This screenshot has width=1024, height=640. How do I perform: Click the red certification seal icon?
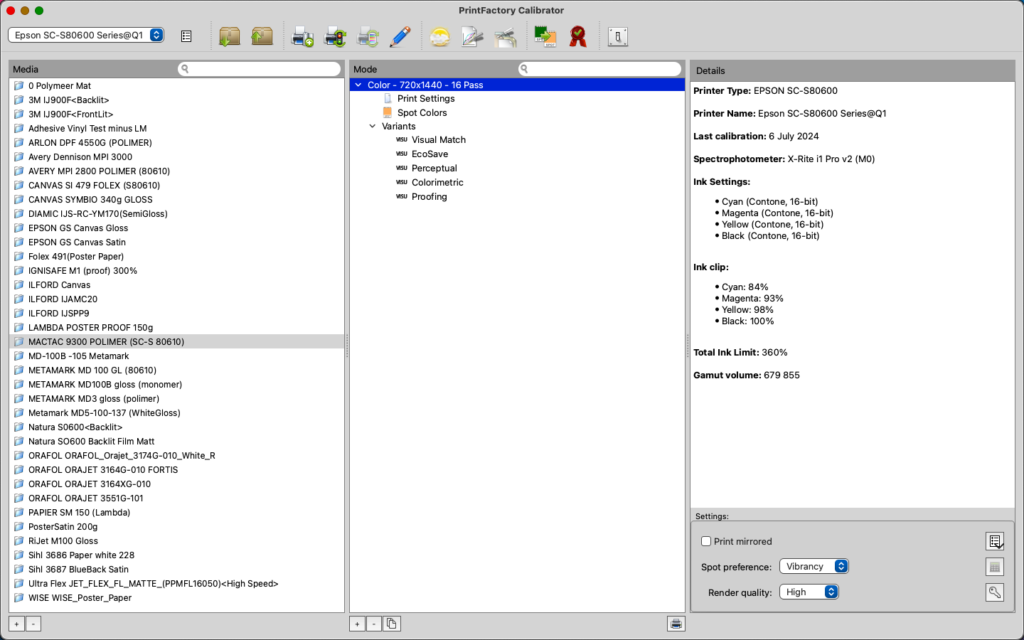click(x=577, y=37)
